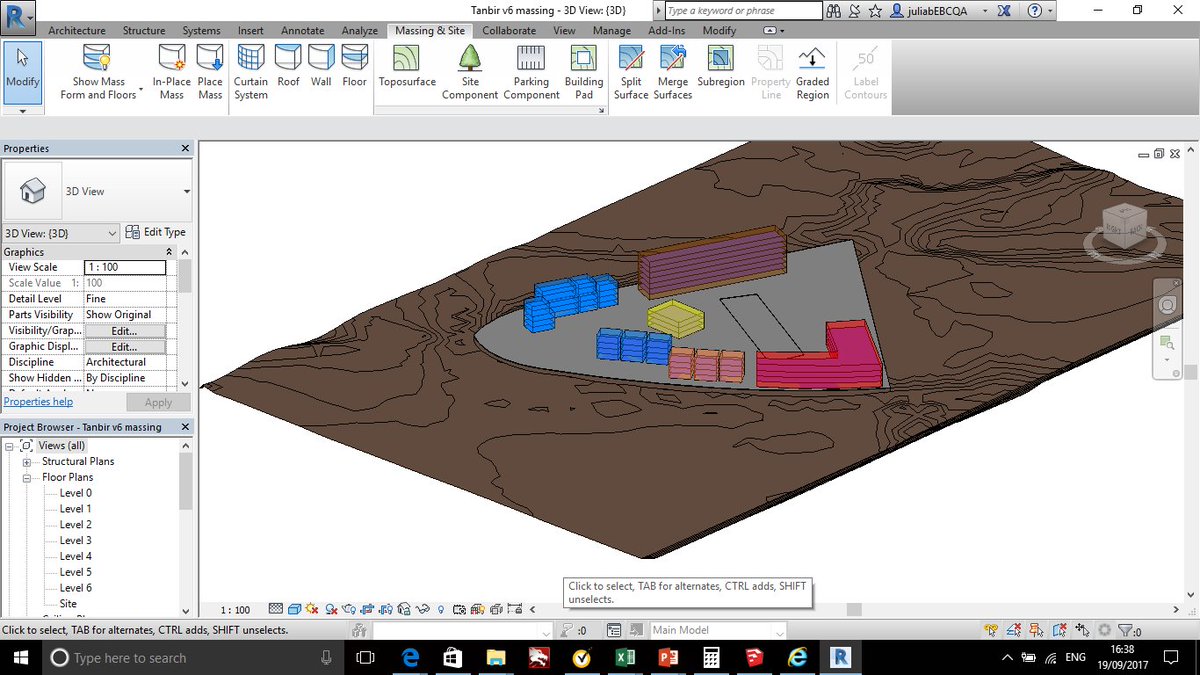Toggle Crop View in view control bar
1200x675 pixels.
point(367,609)
